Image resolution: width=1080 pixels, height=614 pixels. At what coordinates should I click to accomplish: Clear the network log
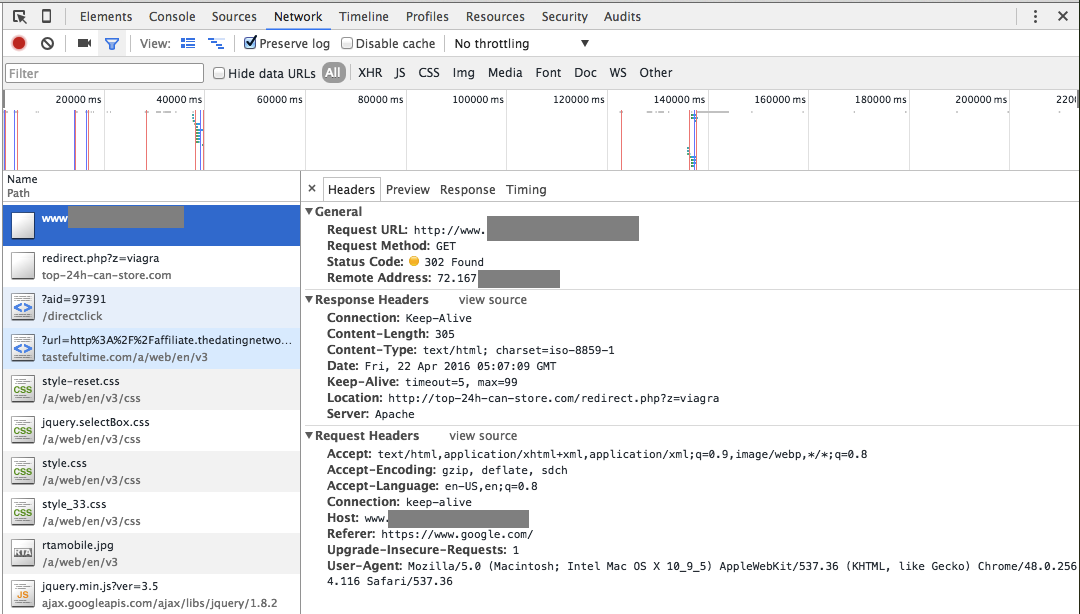tap(47, 43)
